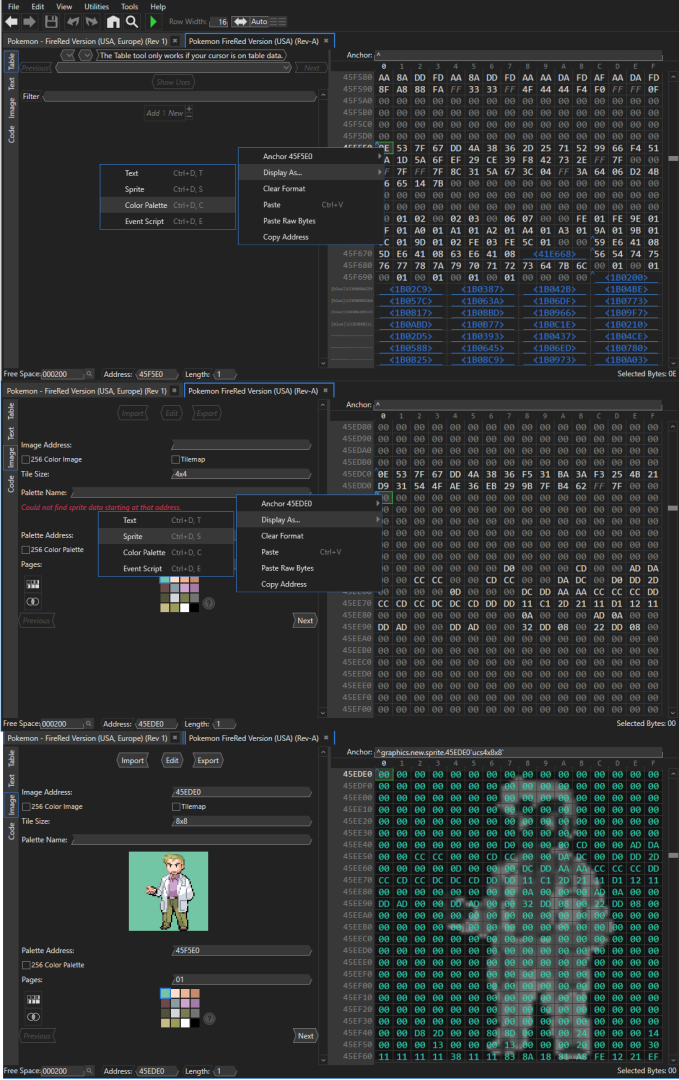Select teal-green palette swatch in bottom panel

click(x=165, y=993)
